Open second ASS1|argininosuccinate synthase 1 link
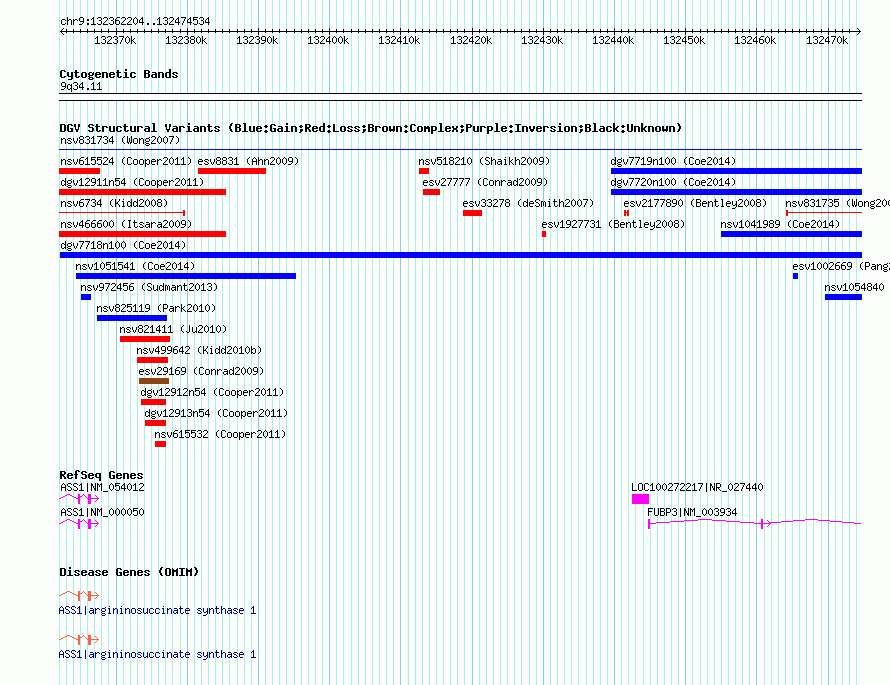Screen dimensions: 890x685 (157, 654)
